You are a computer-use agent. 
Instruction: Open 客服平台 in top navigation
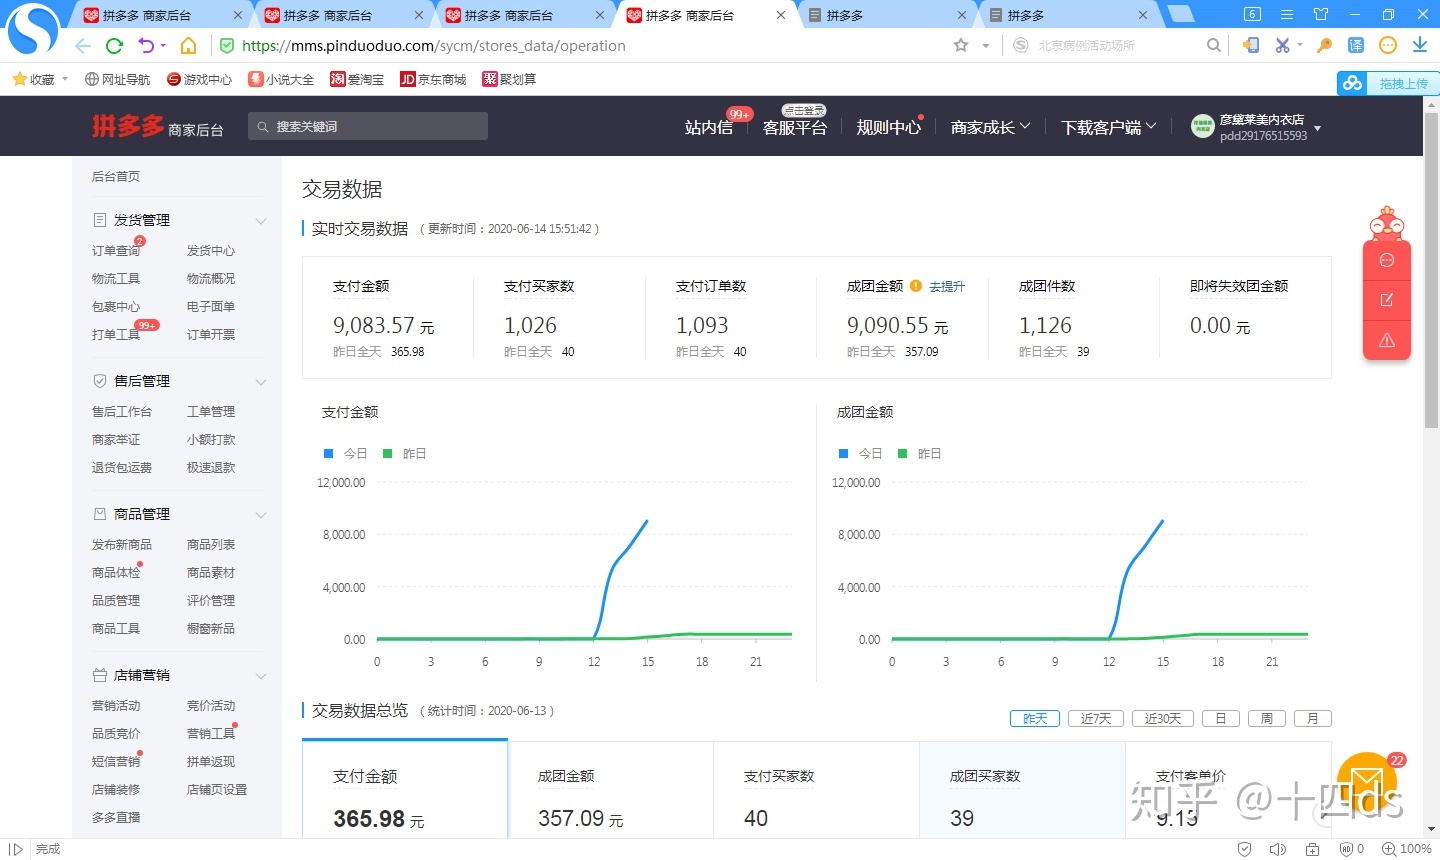click(x=795, y=127)
